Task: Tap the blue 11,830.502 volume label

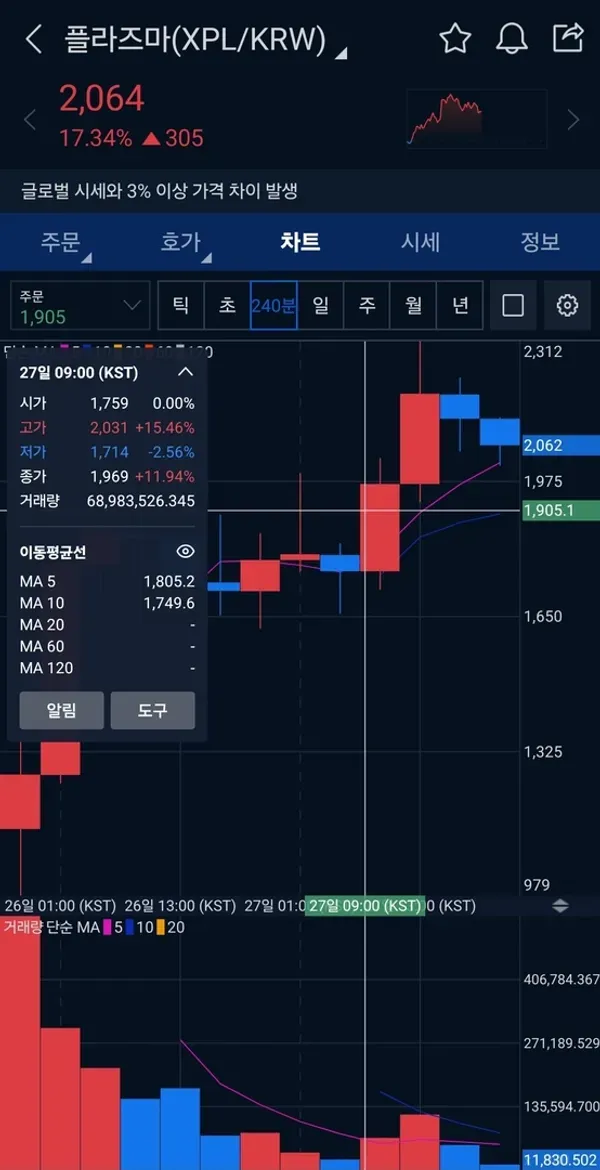Action: 560,1160
